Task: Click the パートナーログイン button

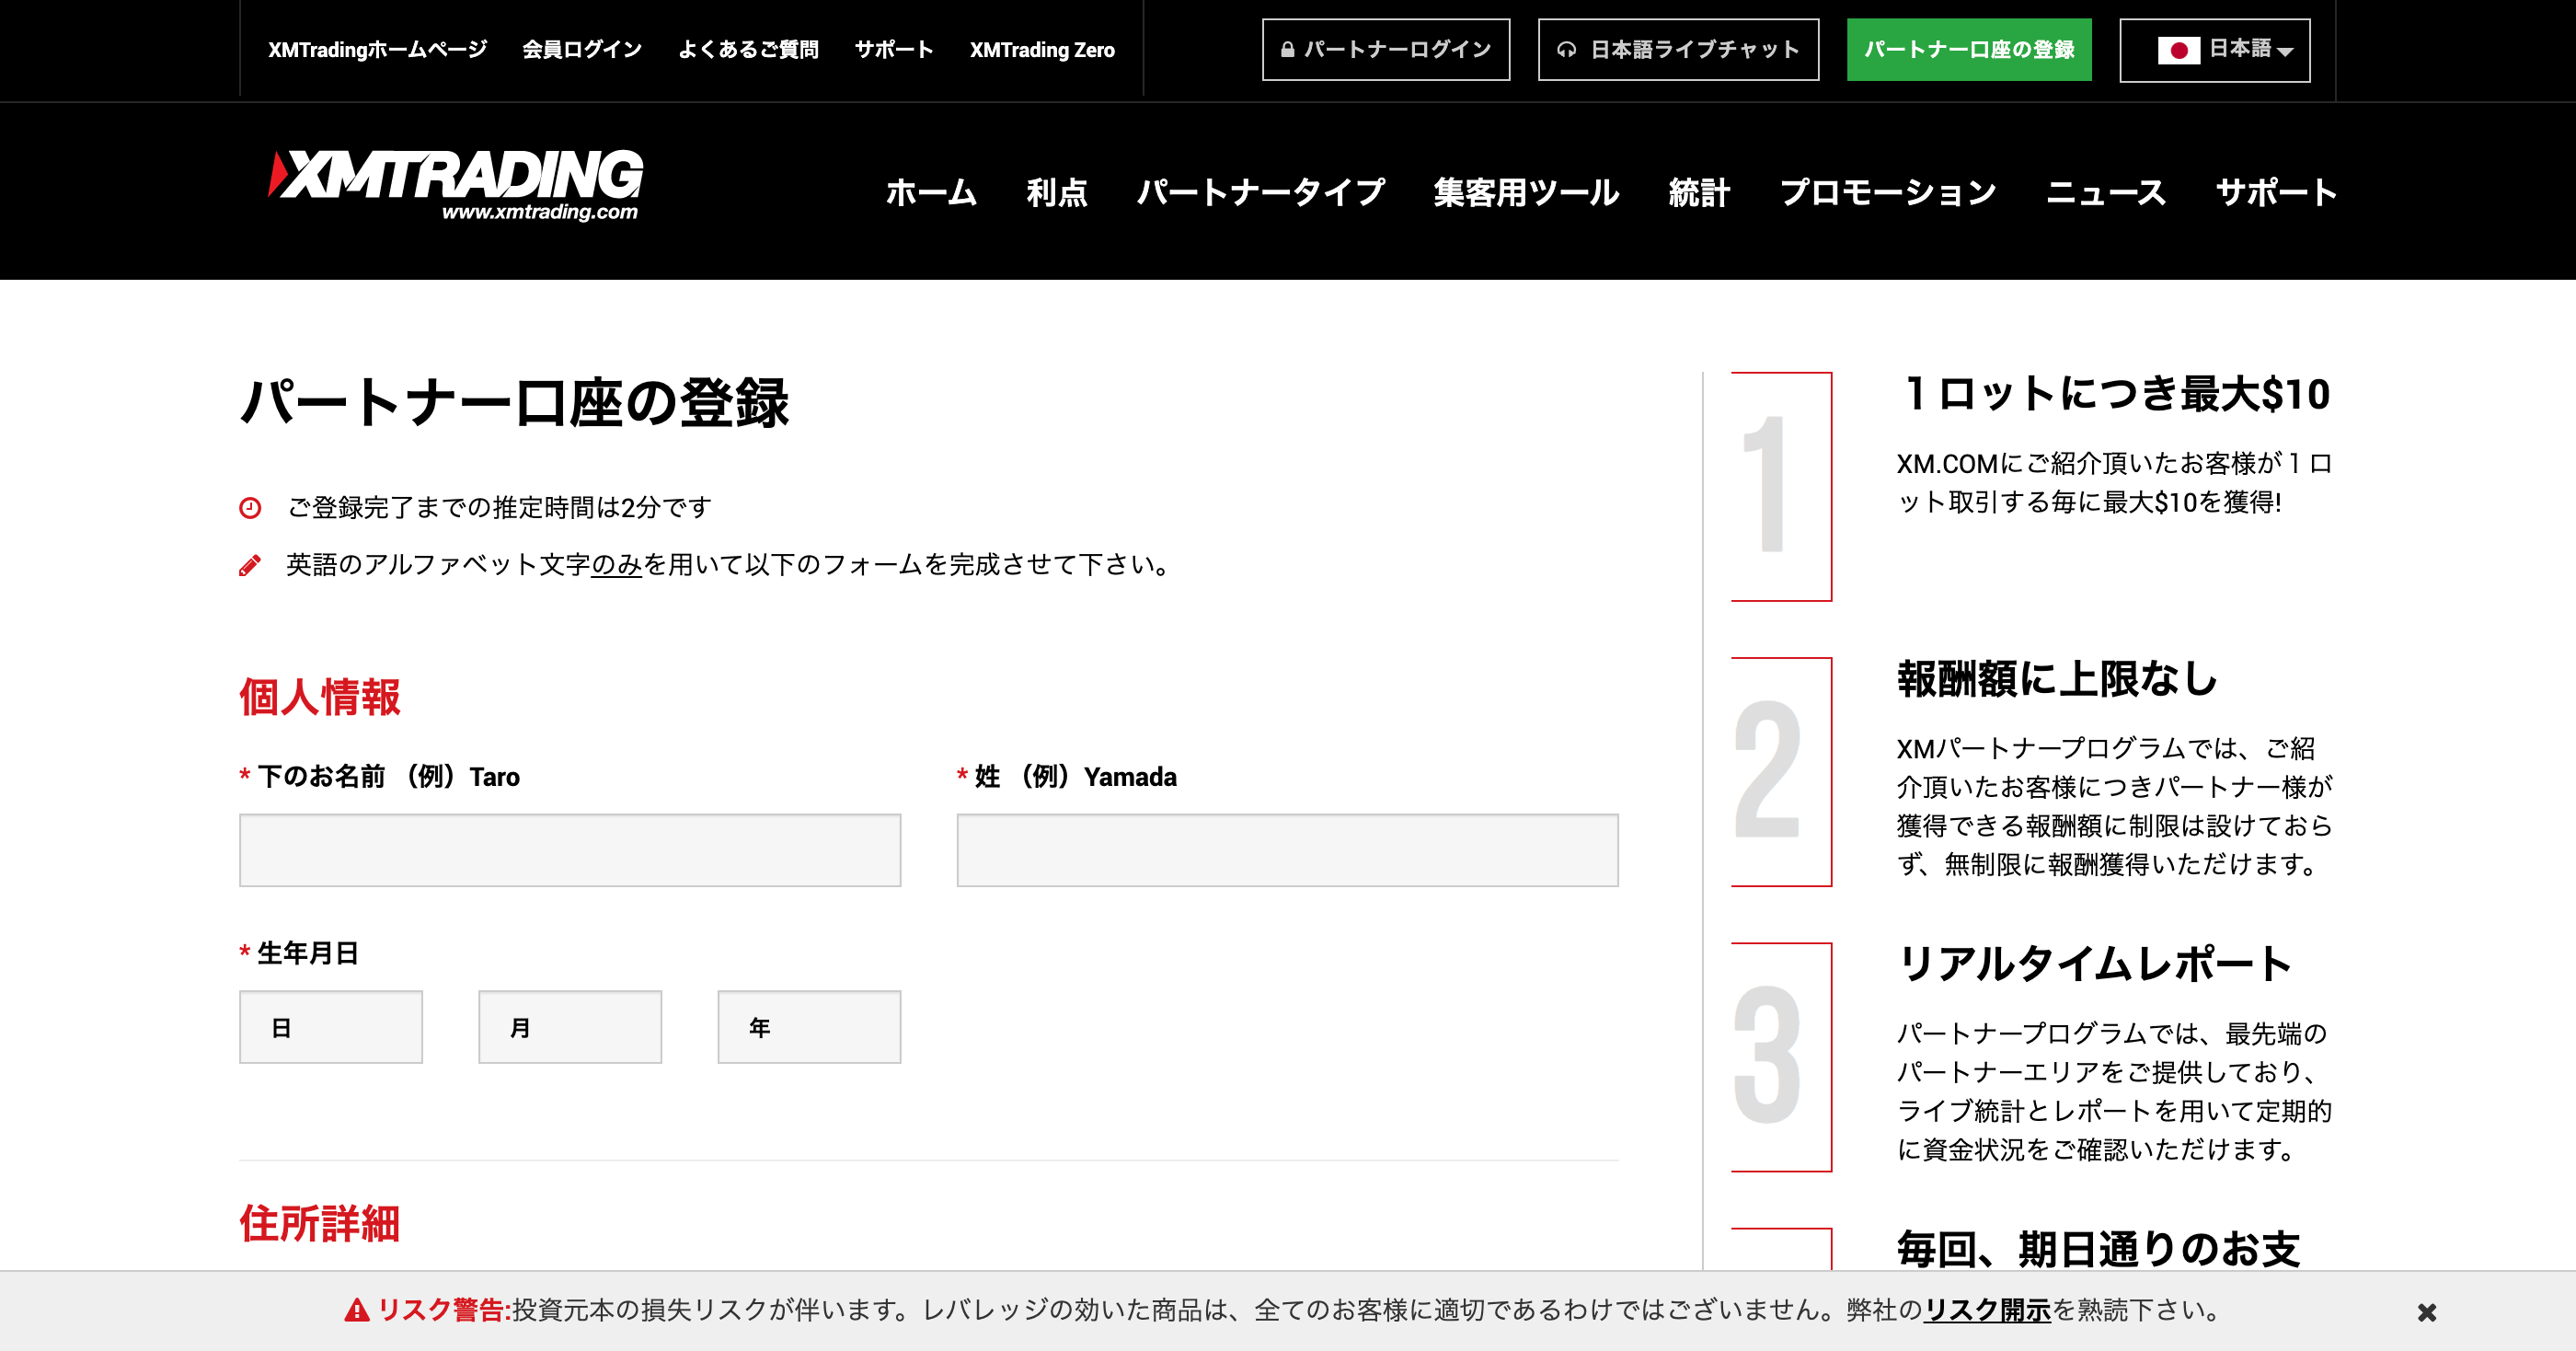Action: tap(1386, 49)
